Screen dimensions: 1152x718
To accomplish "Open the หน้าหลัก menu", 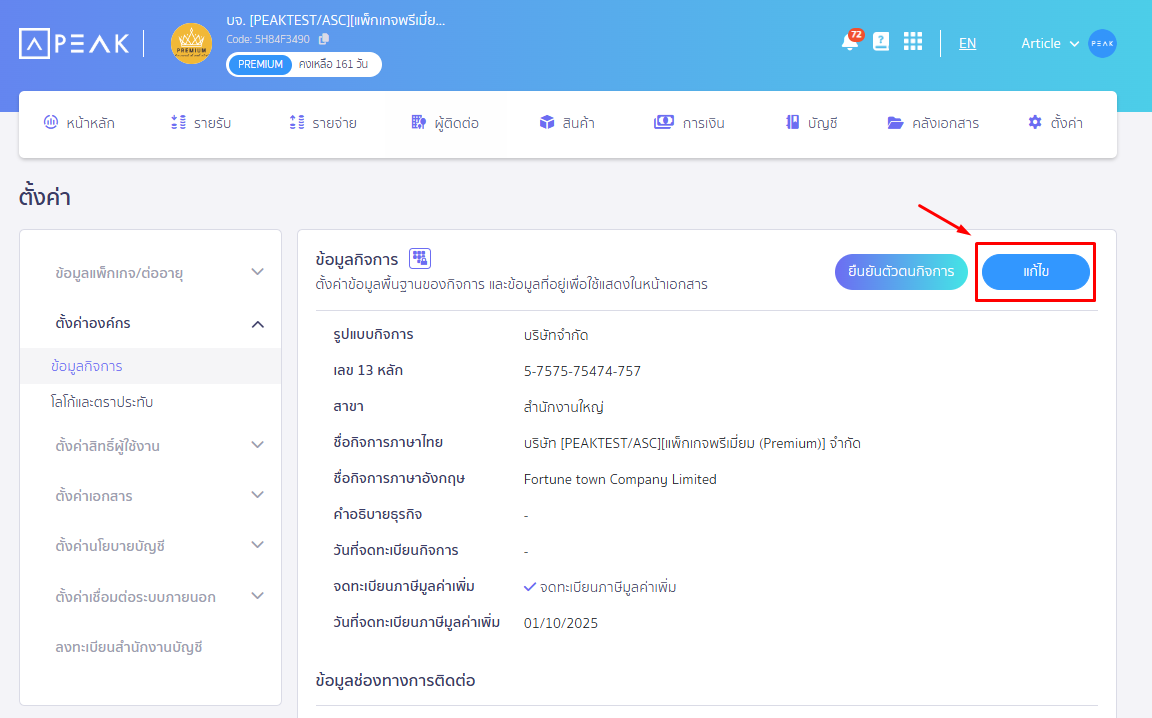I will click(79, 123).
